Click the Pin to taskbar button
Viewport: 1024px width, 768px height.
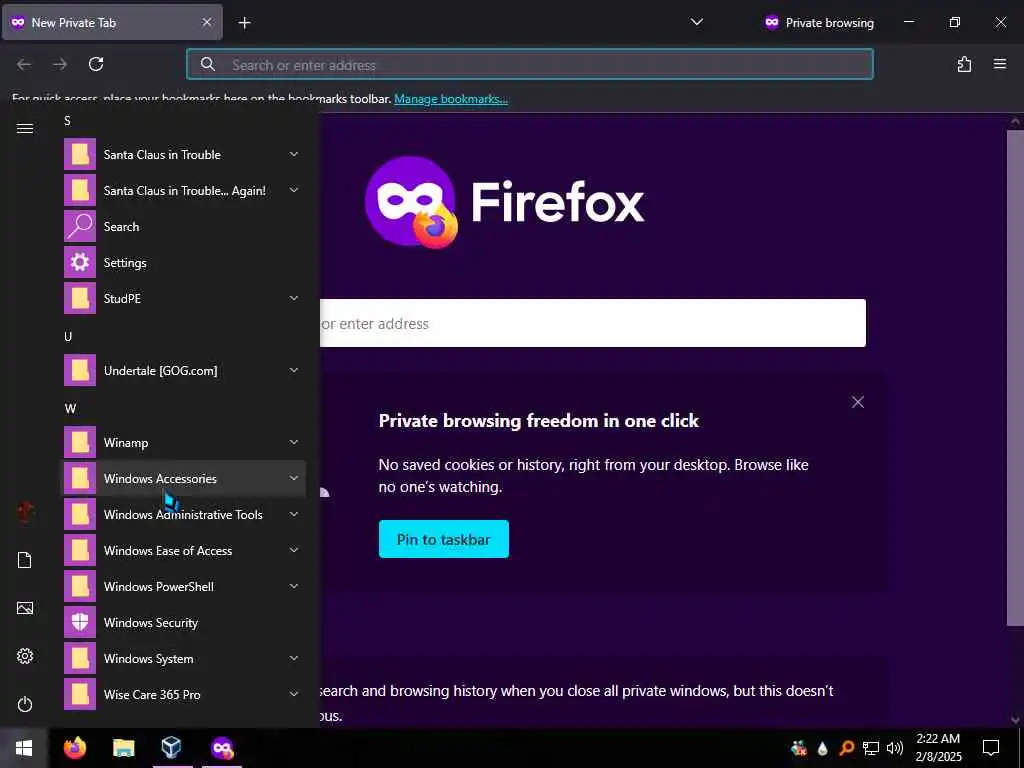coord(443,539)
